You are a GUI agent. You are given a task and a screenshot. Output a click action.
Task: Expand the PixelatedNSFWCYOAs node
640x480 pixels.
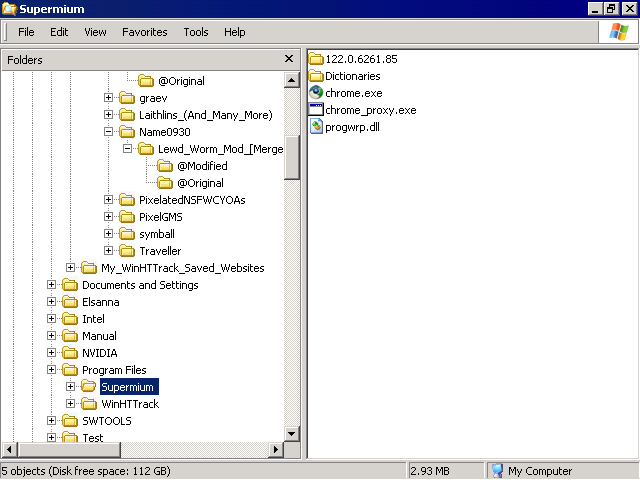(108, 200)
